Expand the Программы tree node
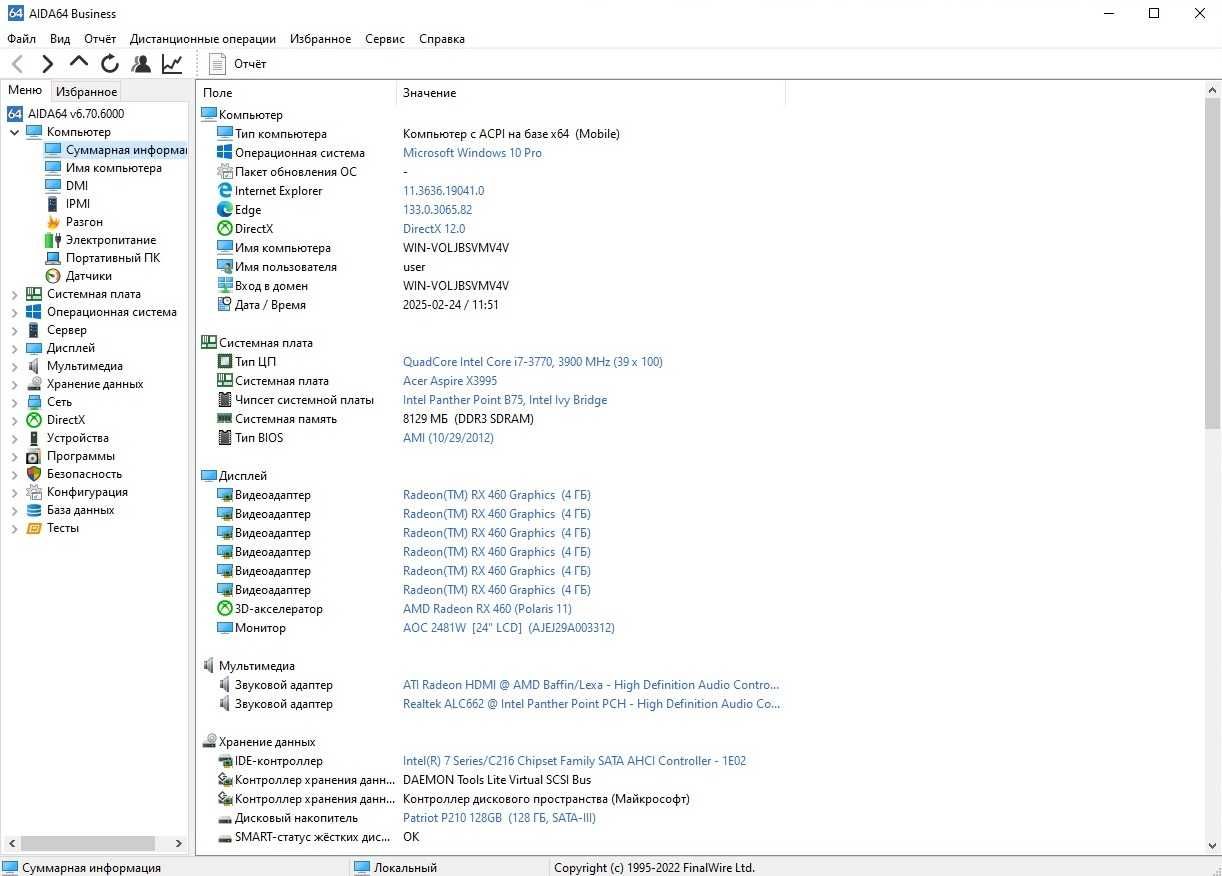The image size is (1222, 876). (x=14, y=456)
